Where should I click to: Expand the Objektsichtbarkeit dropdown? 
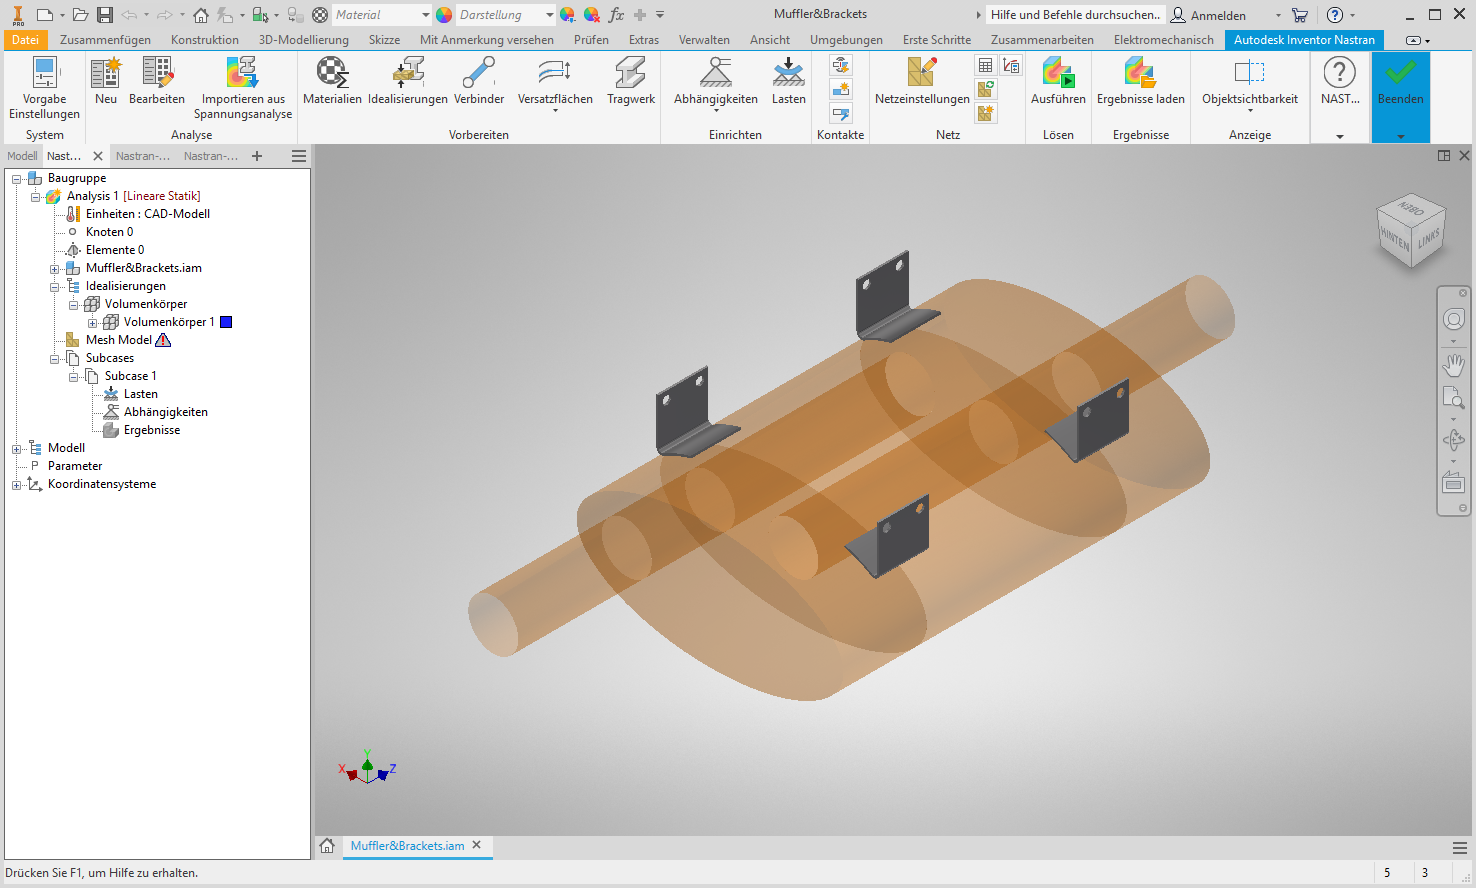click(x=1250, y=110)
